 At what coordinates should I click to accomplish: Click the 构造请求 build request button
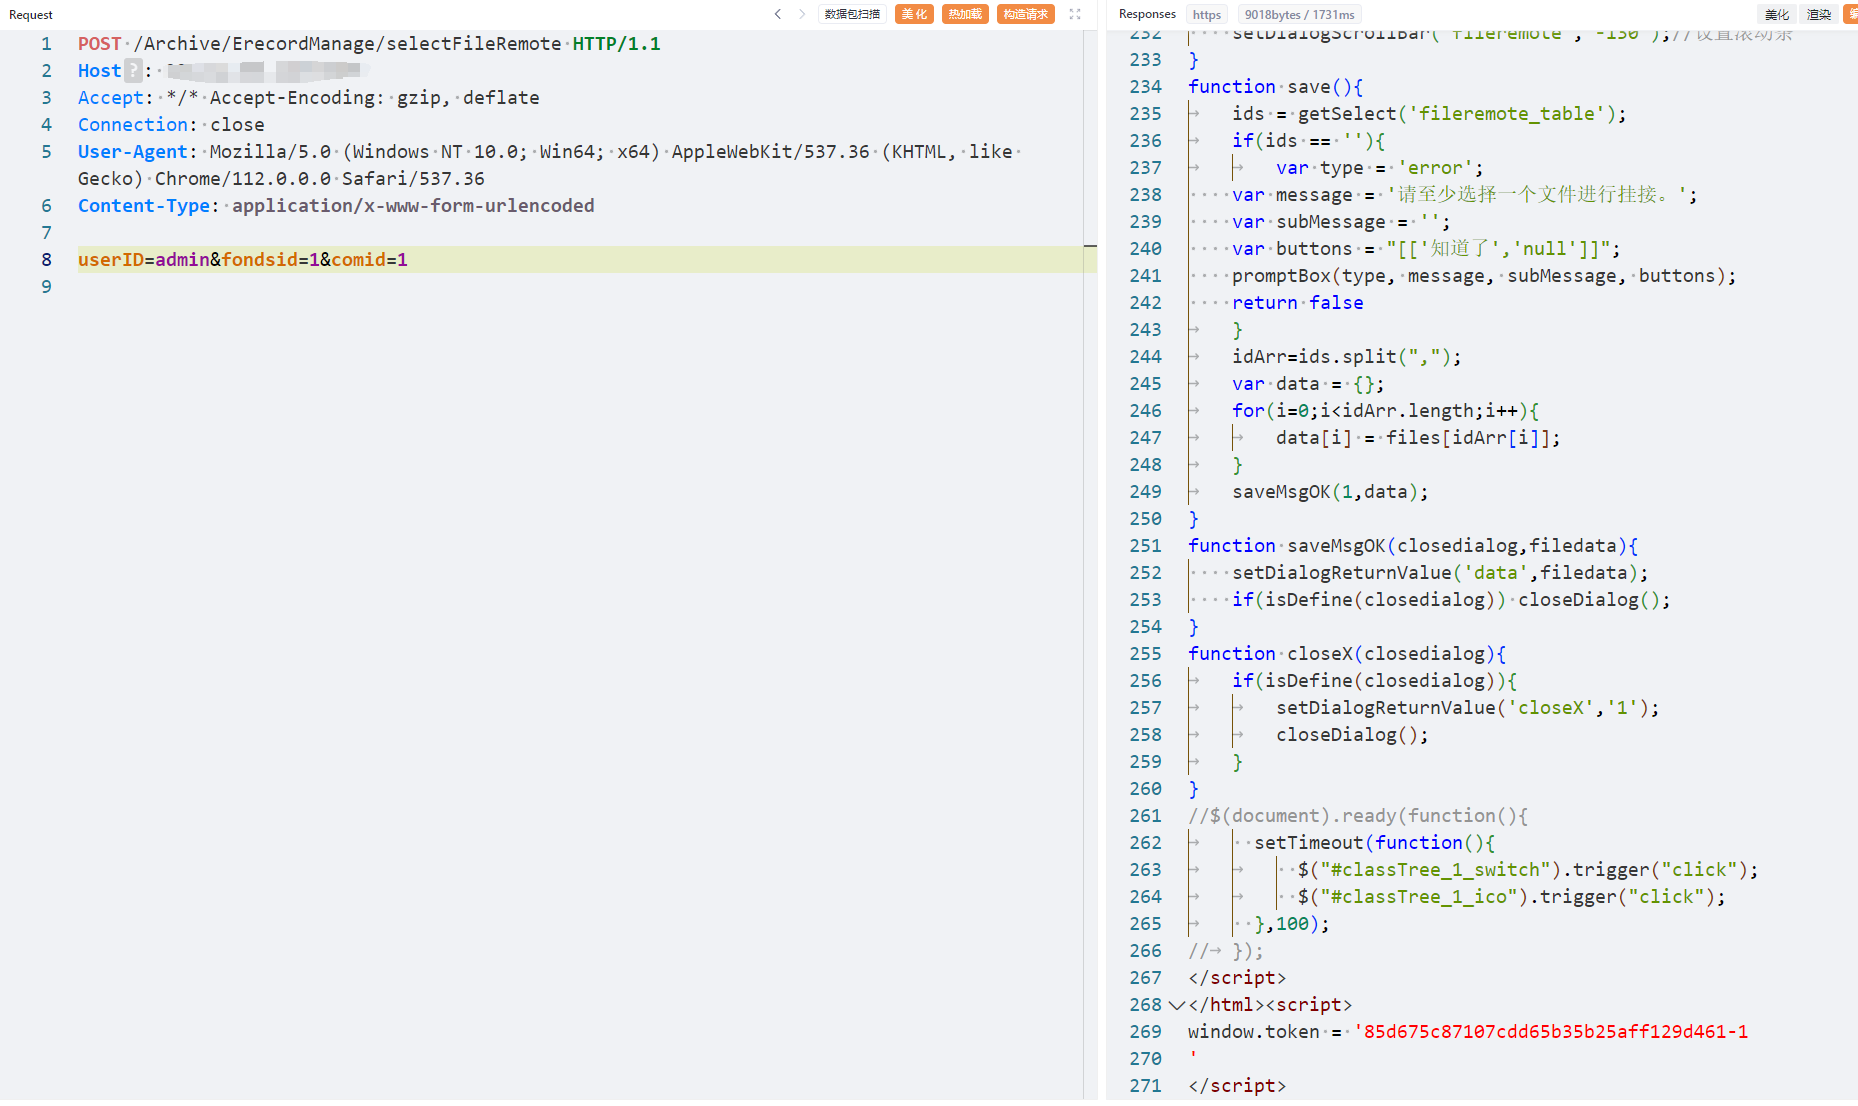pos(1026,14)
